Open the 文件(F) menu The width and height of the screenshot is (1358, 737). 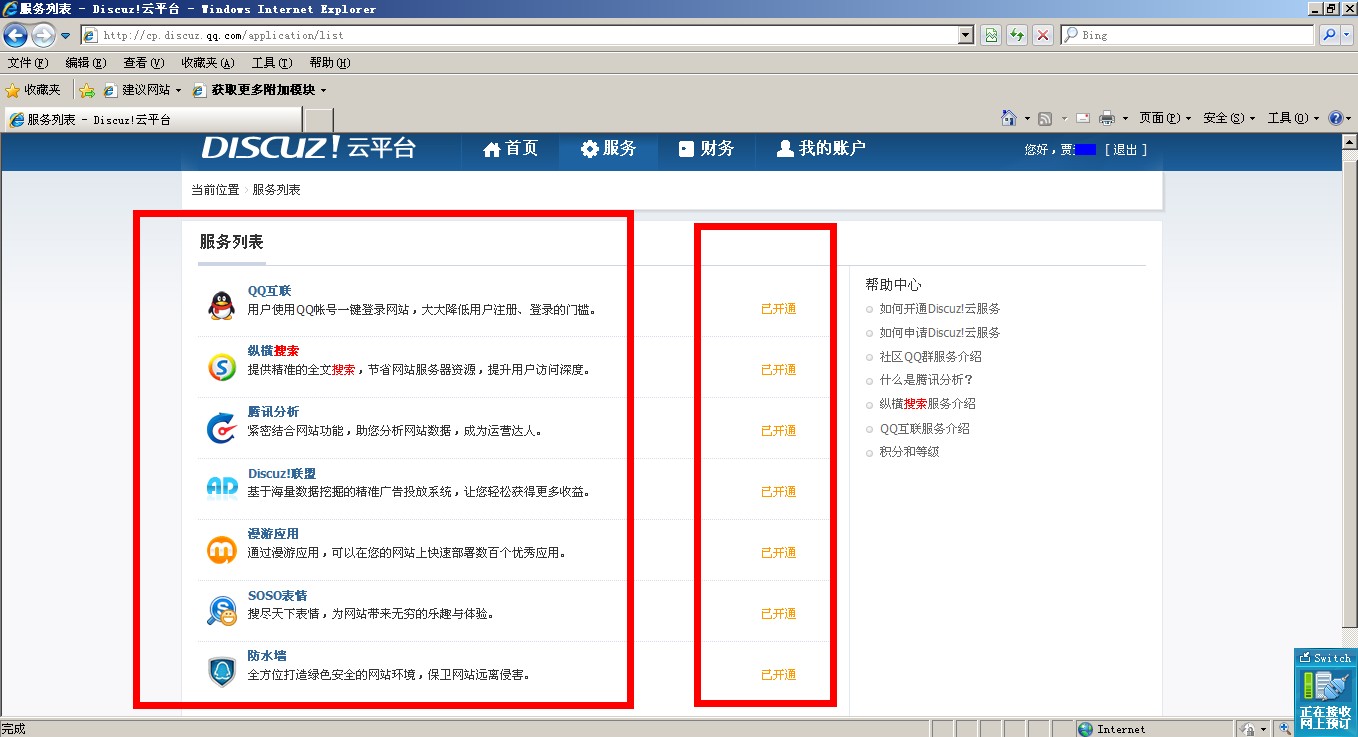tap(28, 63)
